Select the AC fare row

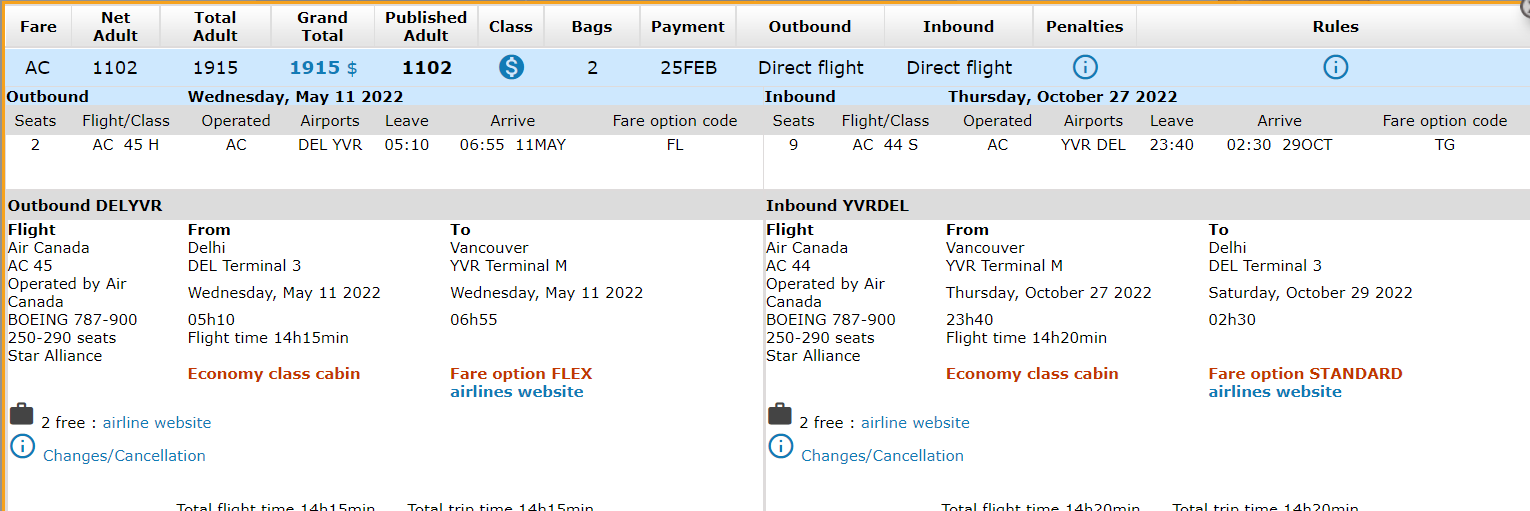pos(38,68)
